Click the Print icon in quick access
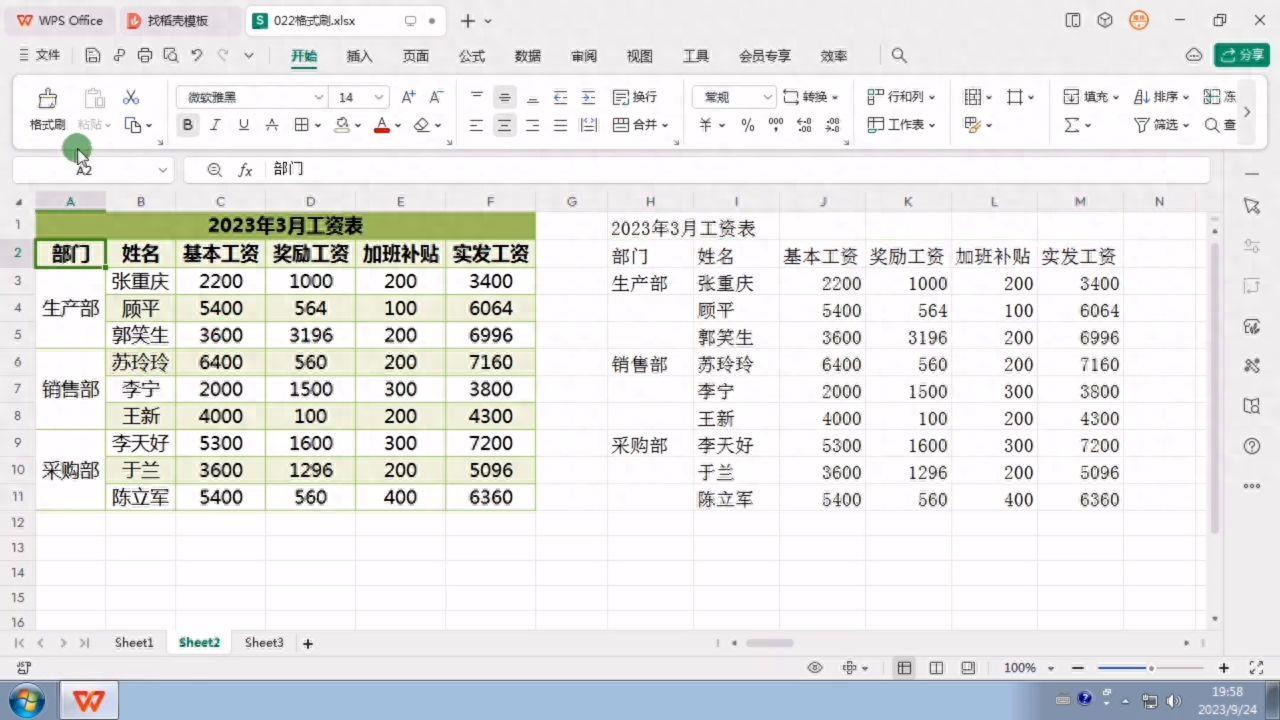The width and height of the screenshot is (1280, 720). coord(145,56)
